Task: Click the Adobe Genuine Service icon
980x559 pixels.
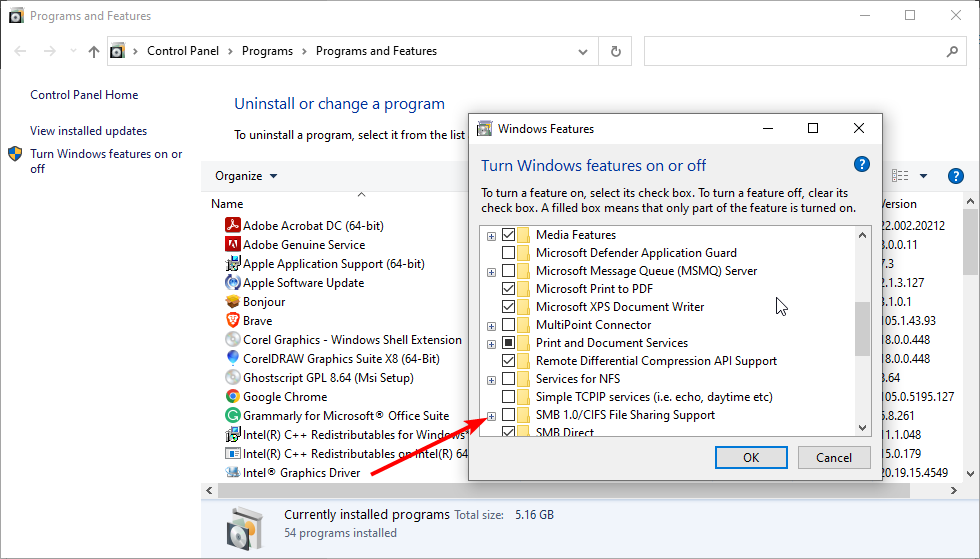Action: click(x=232, y=244)
